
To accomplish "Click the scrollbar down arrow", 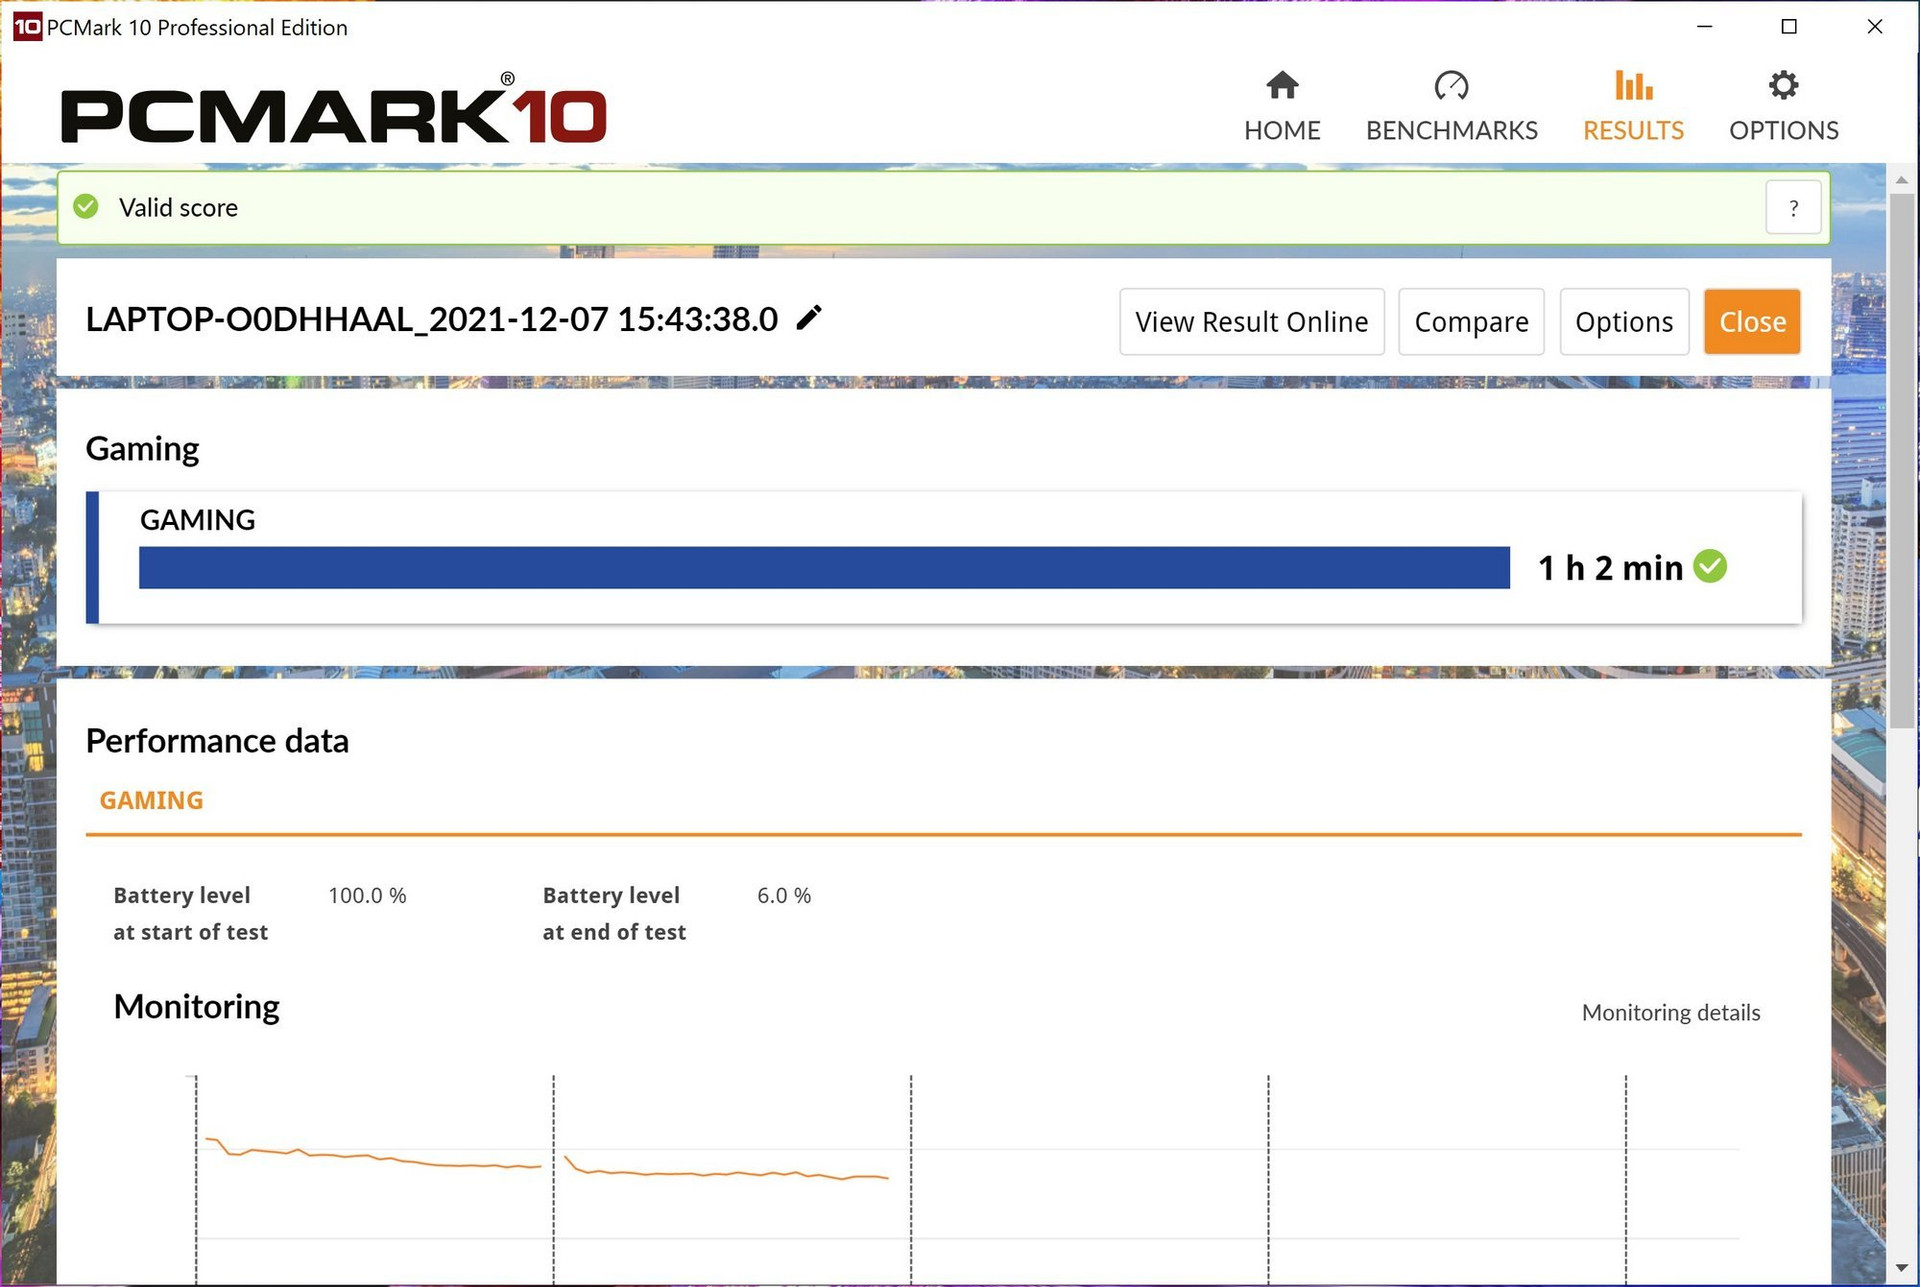I will point(1902,1268).
